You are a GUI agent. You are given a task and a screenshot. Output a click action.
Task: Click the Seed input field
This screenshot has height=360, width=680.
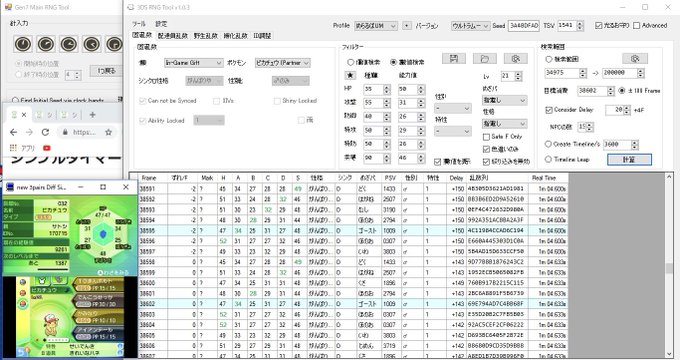(x=524, y=26)
